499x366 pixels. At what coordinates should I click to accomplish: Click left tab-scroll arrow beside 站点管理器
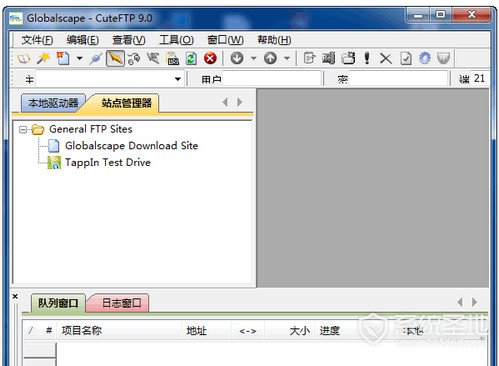point(225,102)
